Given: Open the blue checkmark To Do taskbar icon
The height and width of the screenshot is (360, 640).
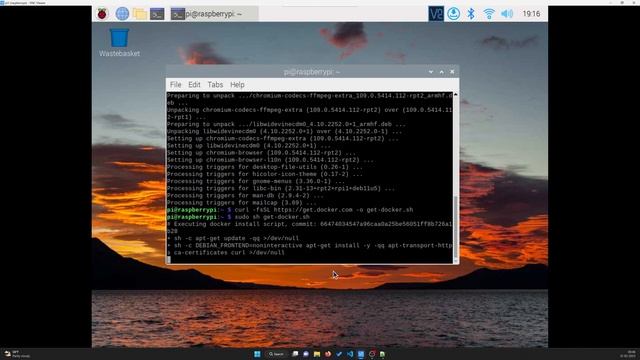Looking at the screenshot, I should click(x=339, y=354).
